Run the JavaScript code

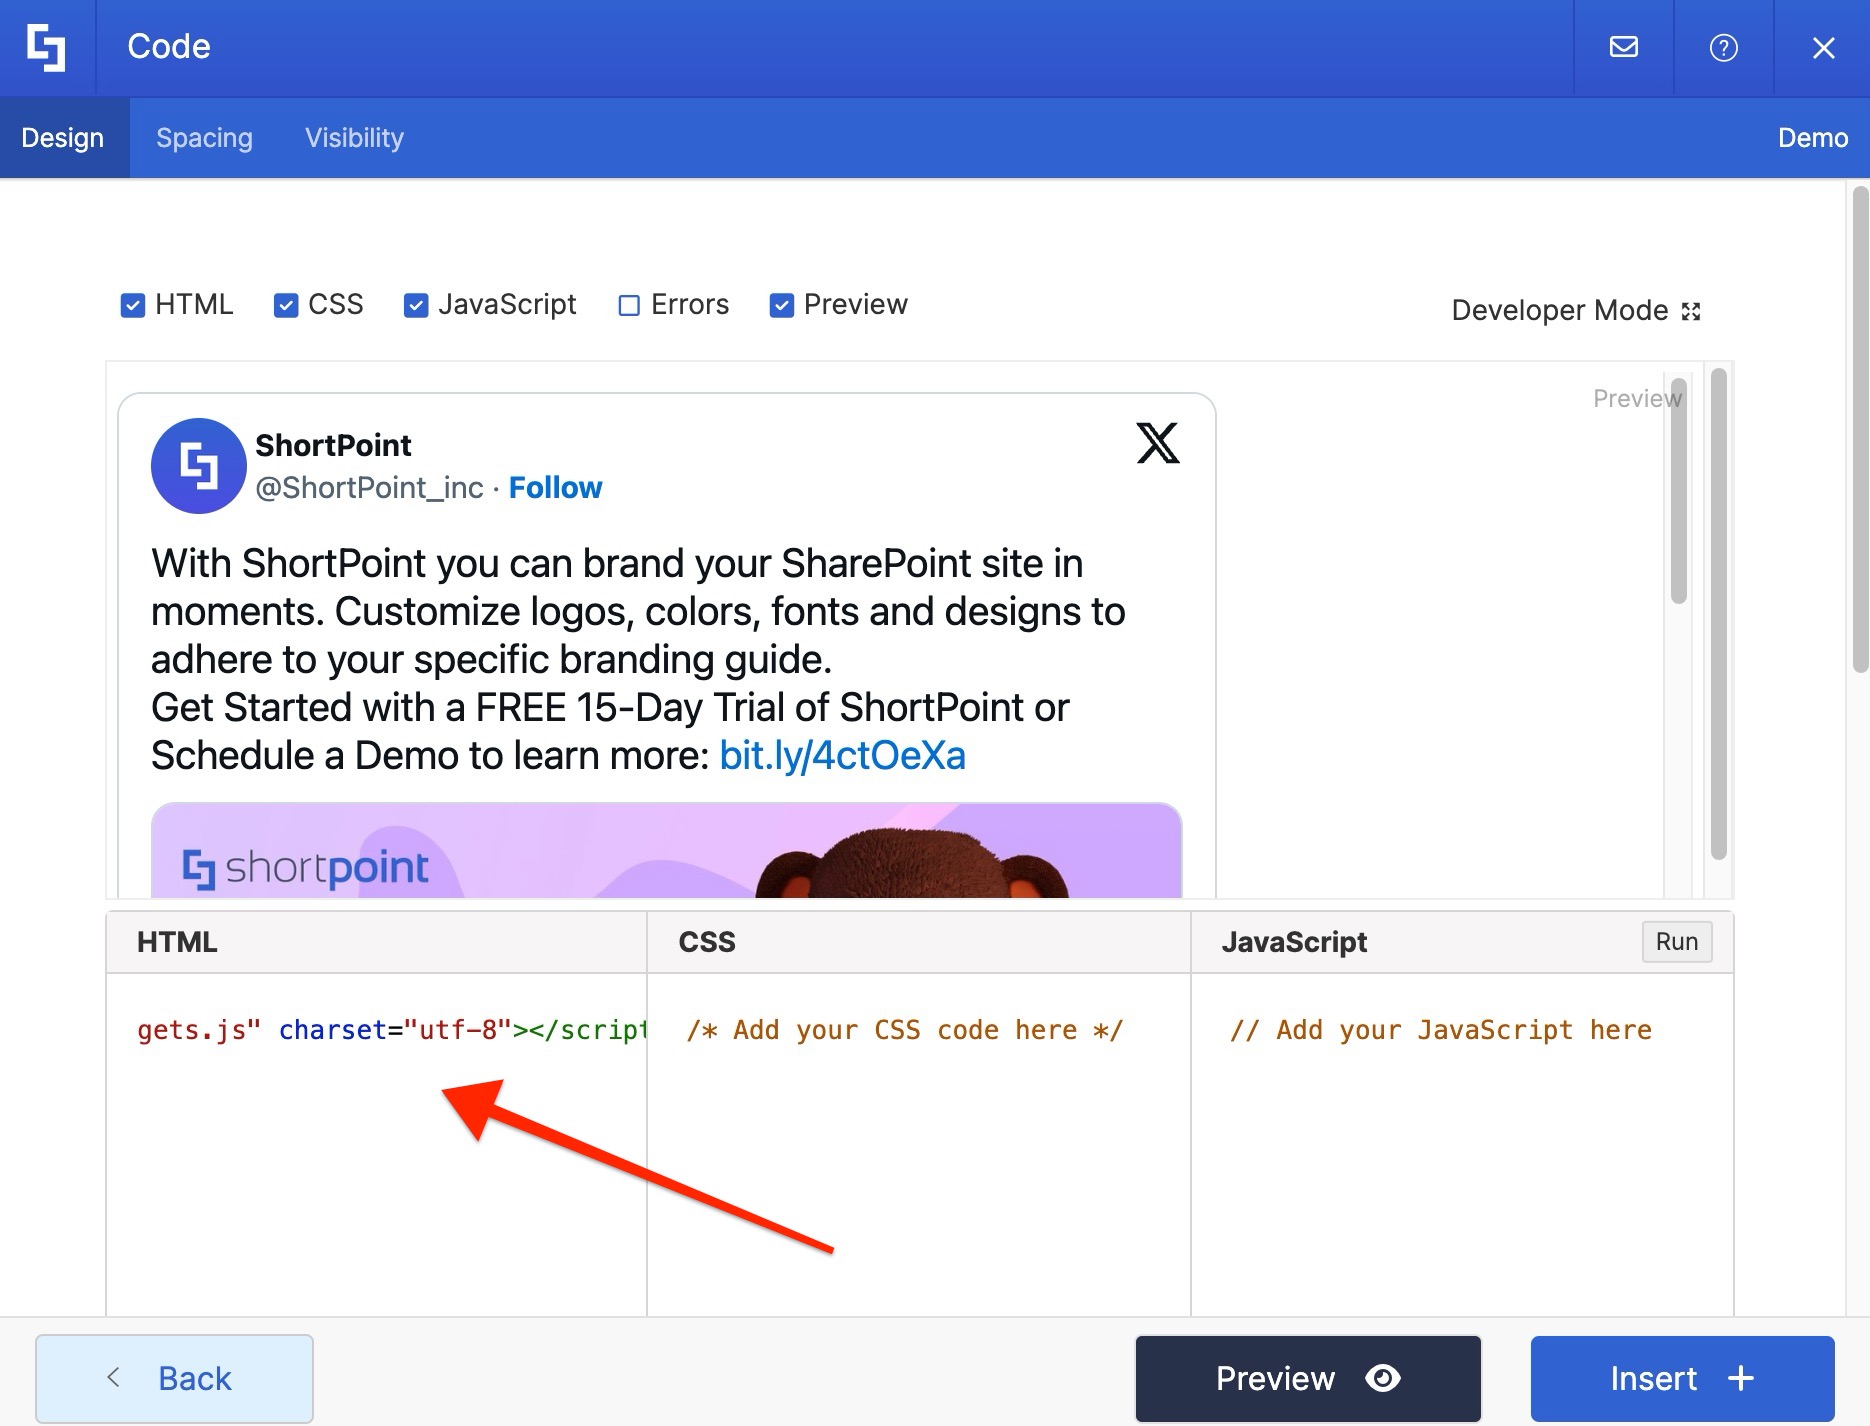(1676, 942)
